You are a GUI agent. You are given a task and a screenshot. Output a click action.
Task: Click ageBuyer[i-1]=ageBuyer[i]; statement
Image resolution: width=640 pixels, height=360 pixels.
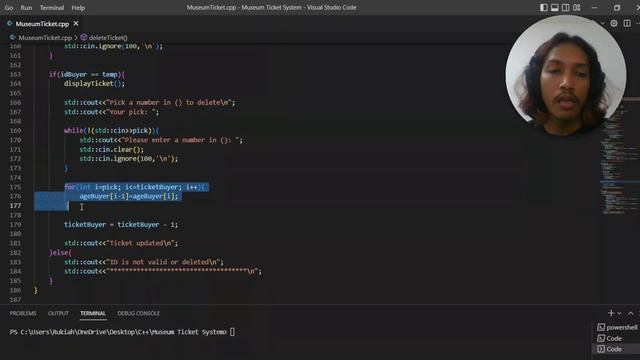click(129, 196)
